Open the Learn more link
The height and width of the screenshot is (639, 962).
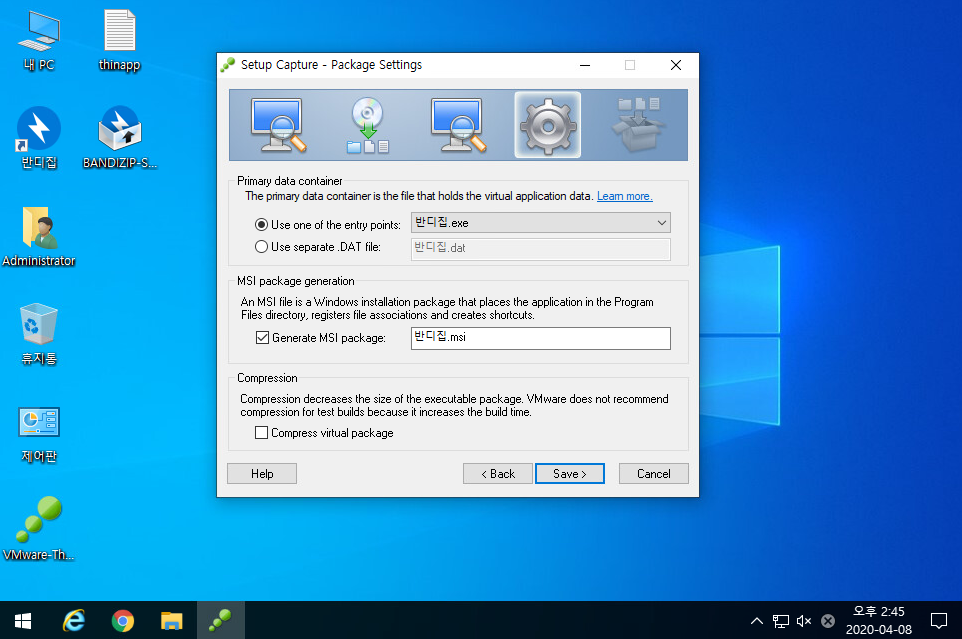coord(624,196)
